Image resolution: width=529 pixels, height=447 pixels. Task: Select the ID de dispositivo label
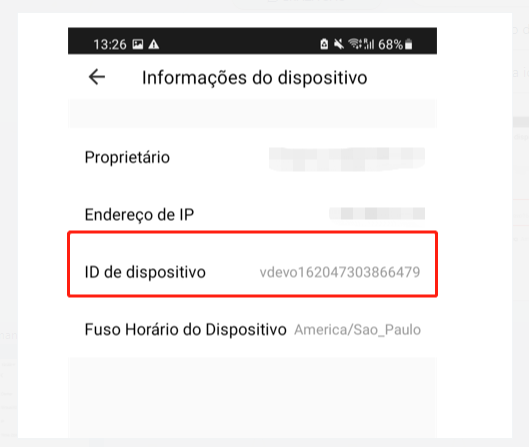pos(145,272)
